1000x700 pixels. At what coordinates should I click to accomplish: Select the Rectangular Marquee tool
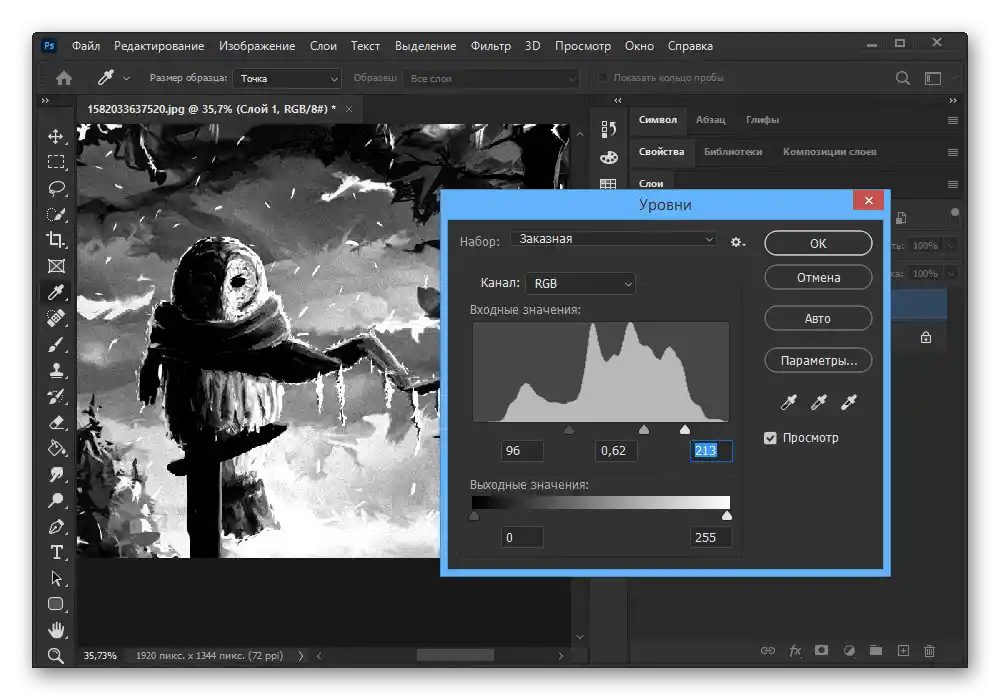(56, 162)
